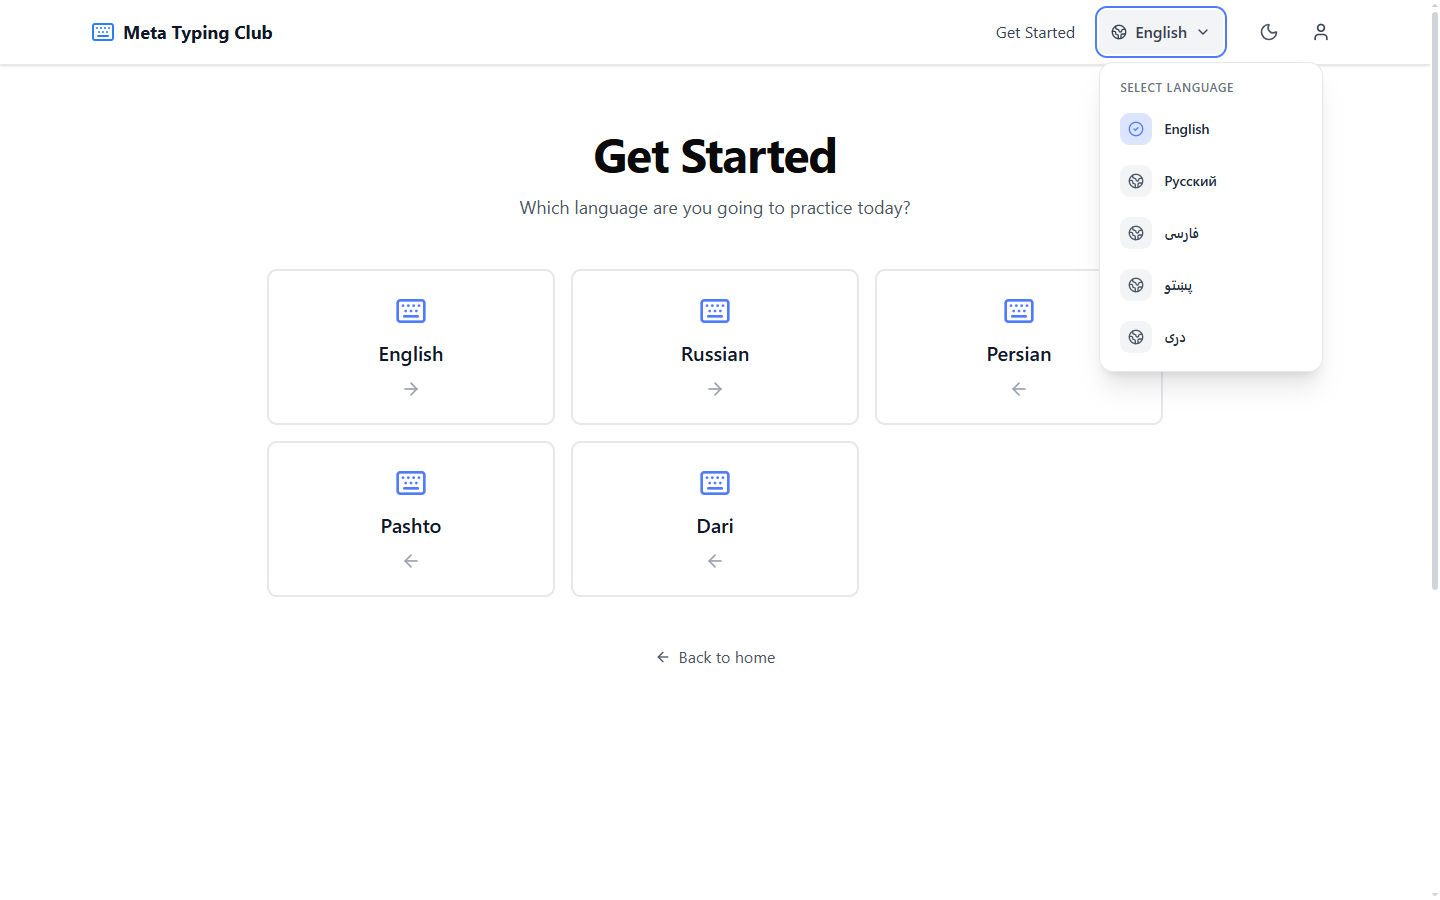Image resolution: width=1440 pixels, height=900 pixels.
Task: Select English in the language menu
Action: click(1211, 129)
